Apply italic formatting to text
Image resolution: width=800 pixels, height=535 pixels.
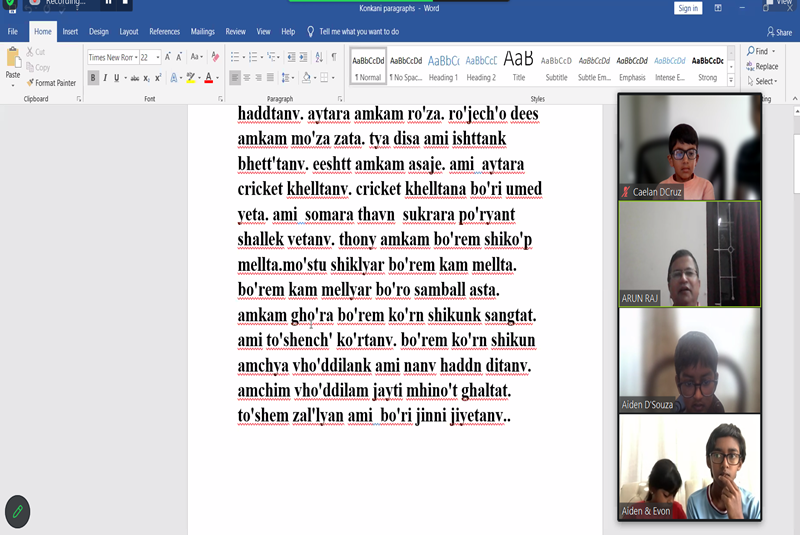[105, 78]
